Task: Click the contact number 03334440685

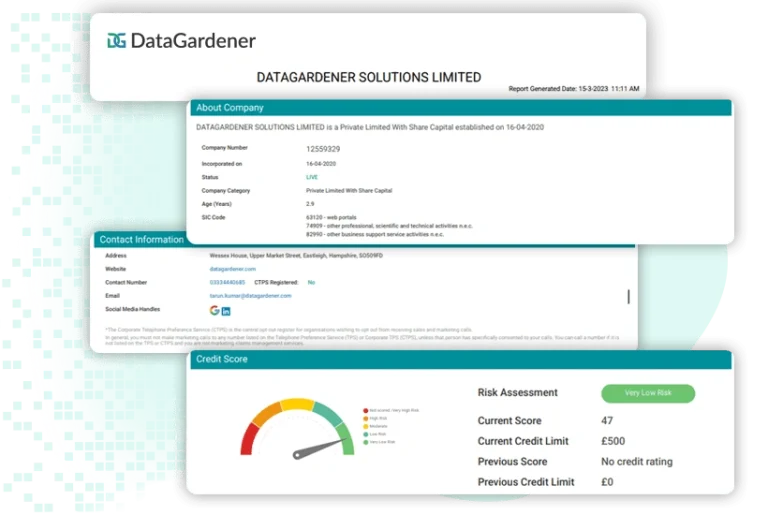Action: (x=227, y=282)
